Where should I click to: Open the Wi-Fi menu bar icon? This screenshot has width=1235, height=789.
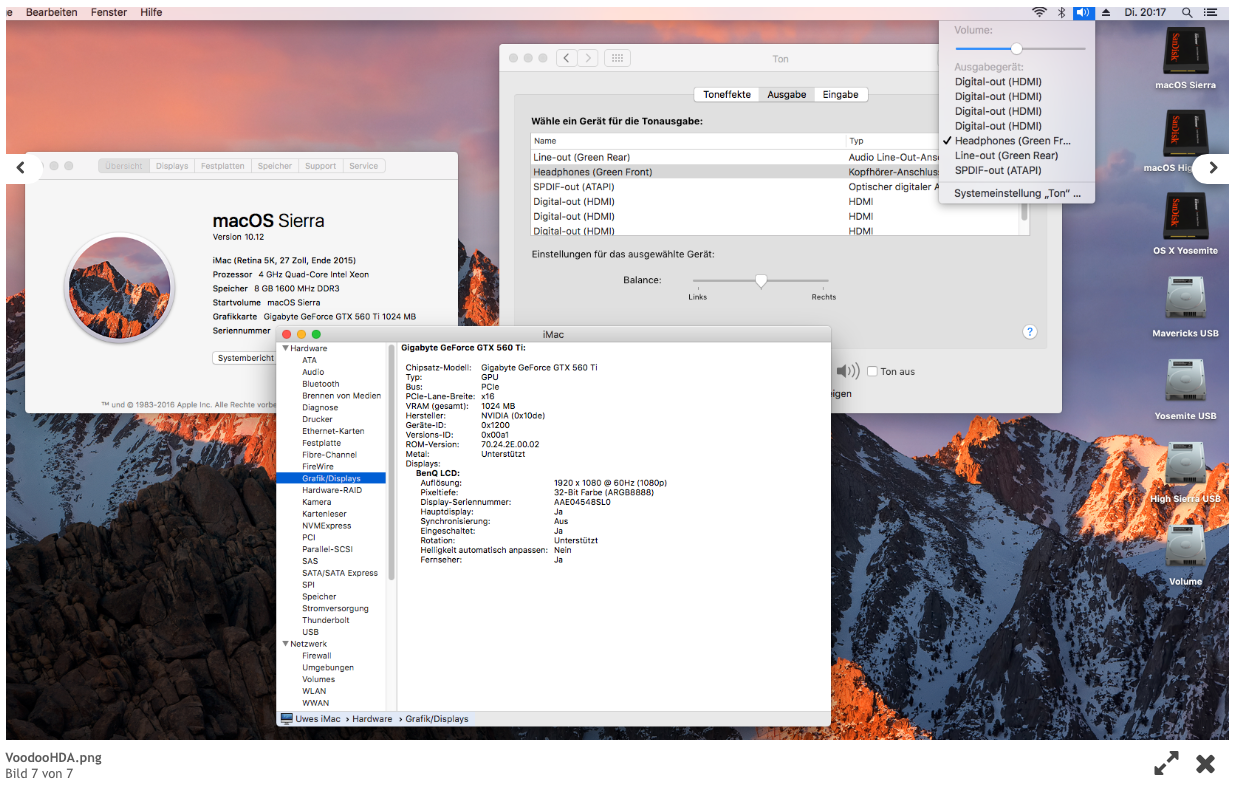click(x=1039, y=12)
